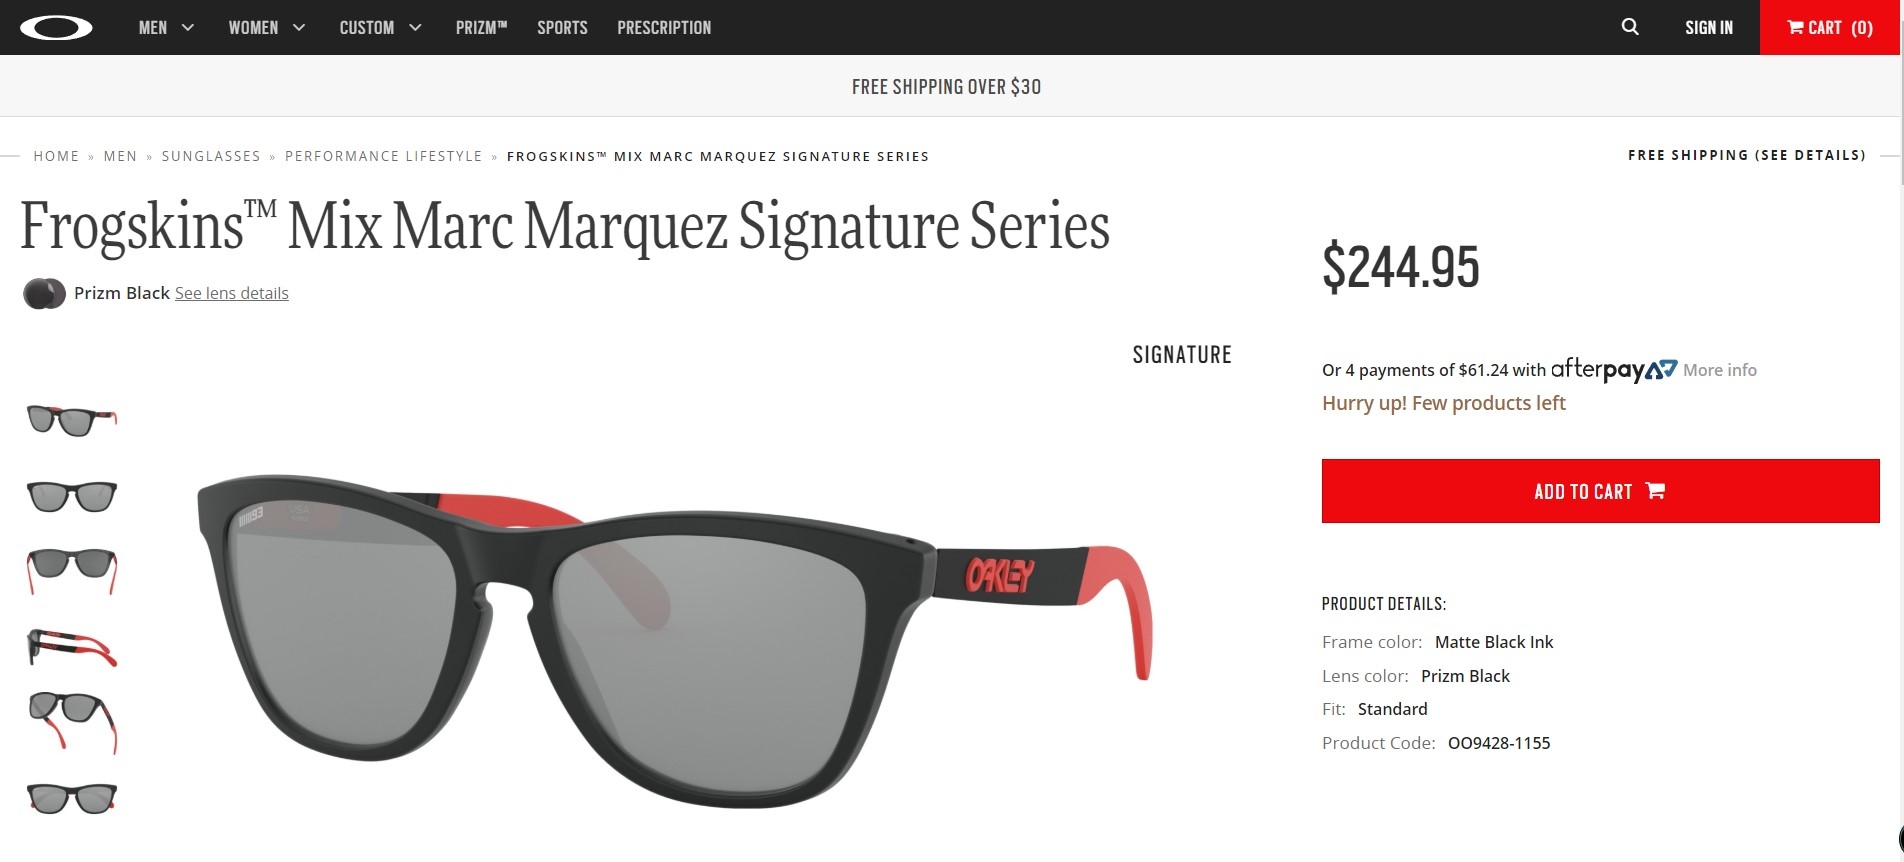View the side profile thumbnail
The width and height of the screenshot is (1904, 862).
tap(72, 647)
